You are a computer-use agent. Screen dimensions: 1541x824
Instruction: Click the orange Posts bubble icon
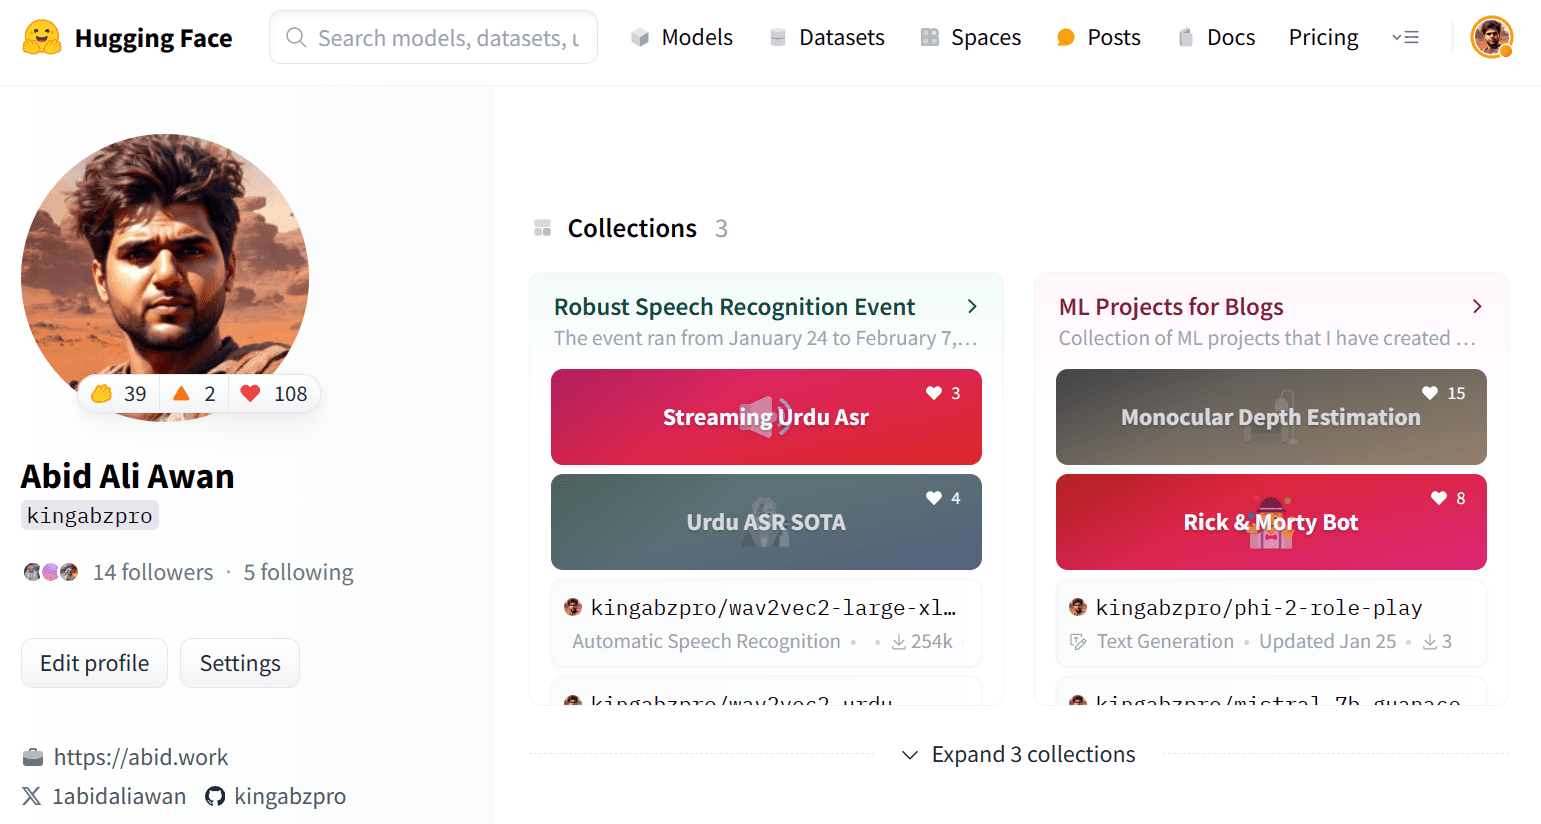(x=1066, y=38)
